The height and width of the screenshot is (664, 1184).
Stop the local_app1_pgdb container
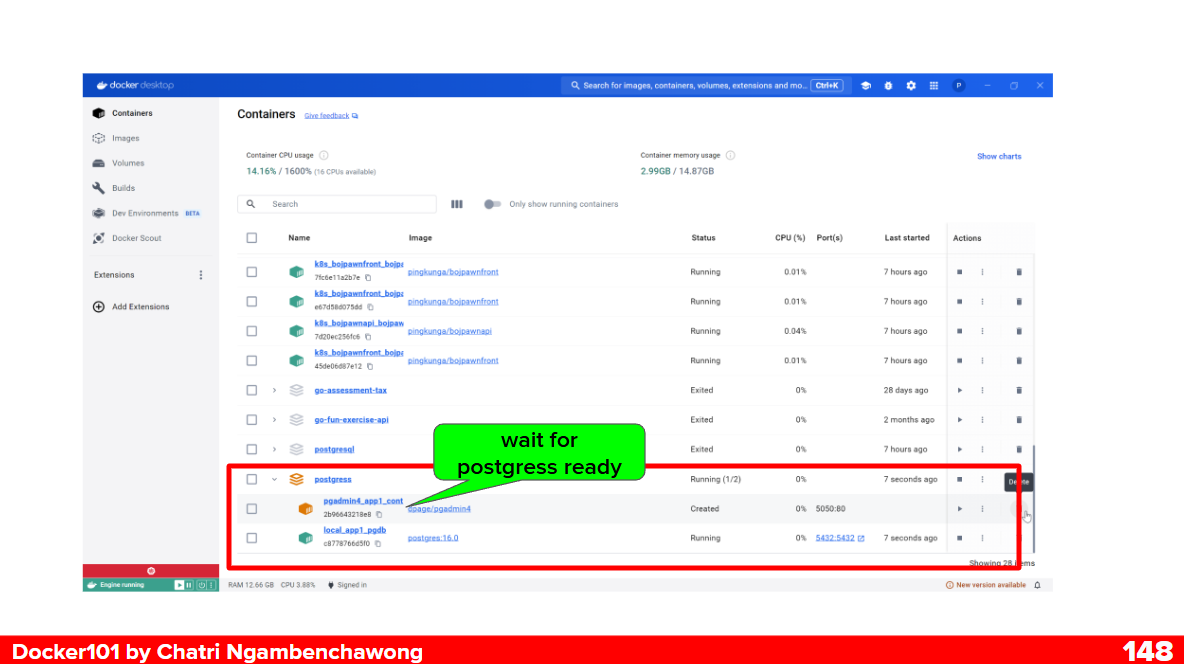click(x=960, y=539)
